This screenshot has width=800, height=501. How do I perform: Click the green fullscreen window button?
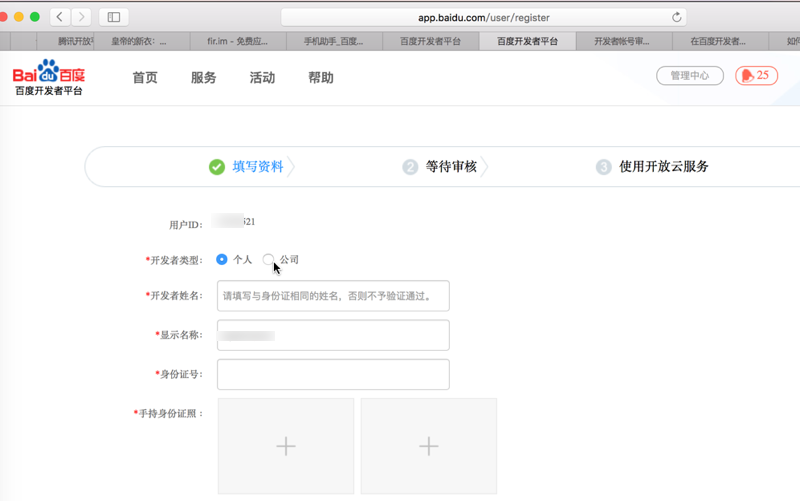click(35, 17)
